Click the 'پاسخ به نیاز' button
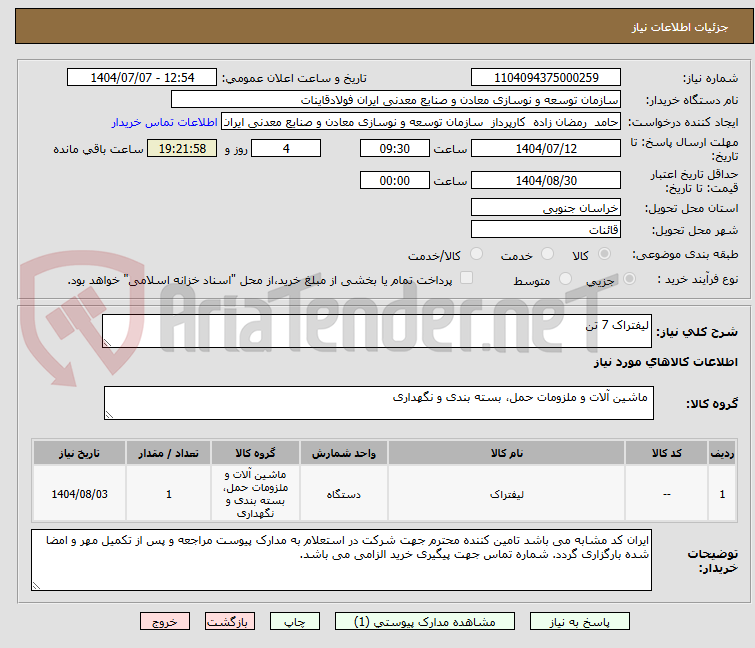Screen dimensions: 755x648 coord(579,622)
